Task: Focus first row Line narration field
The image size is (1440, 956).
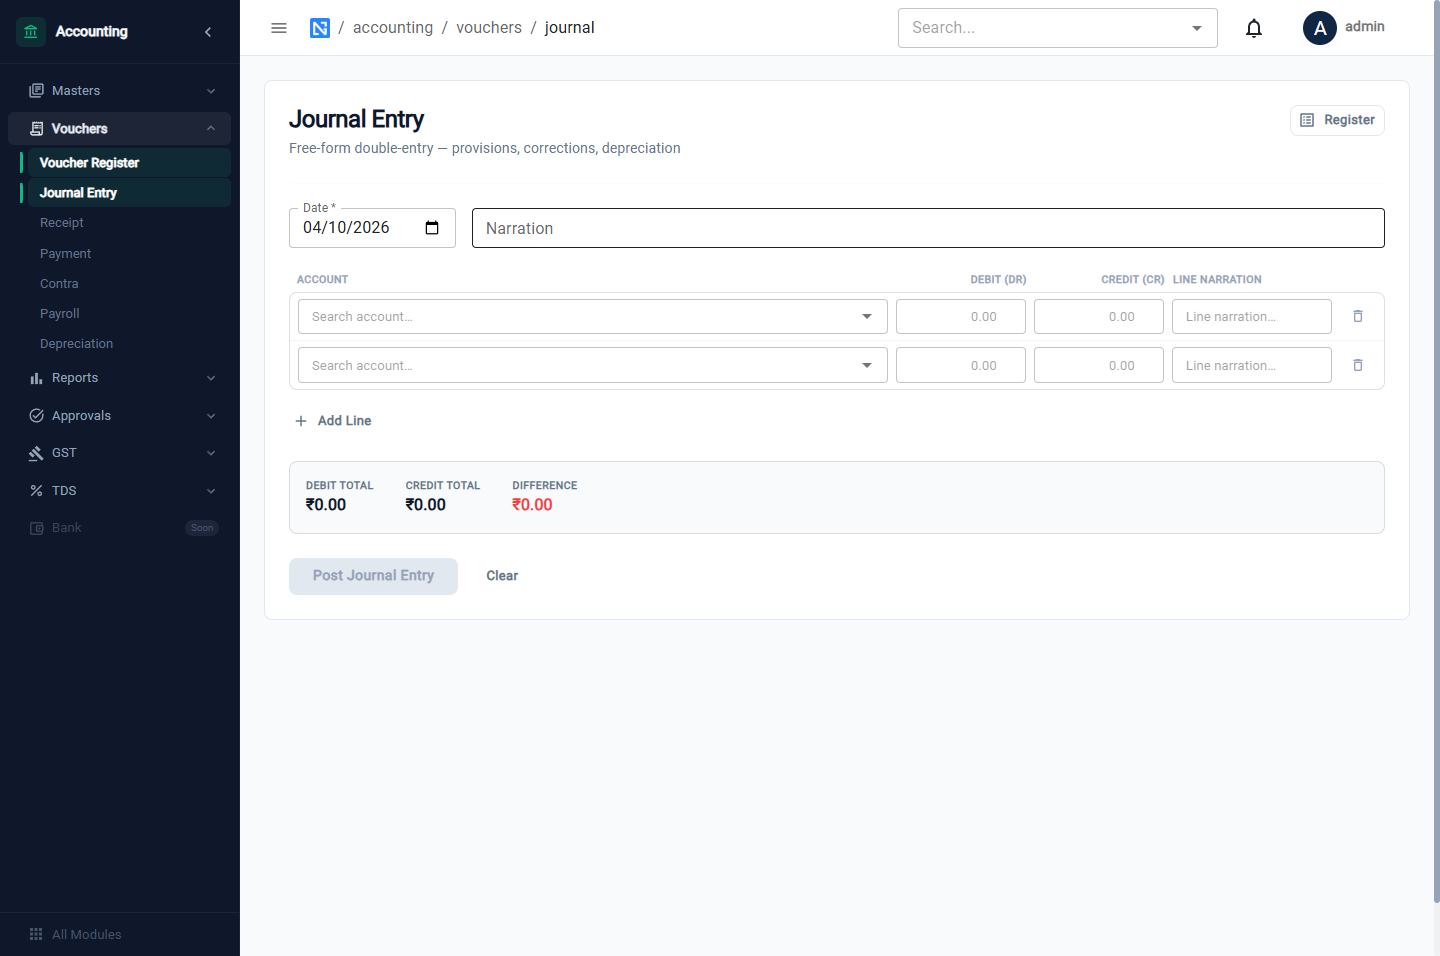Action: [x=1252, y=316]
